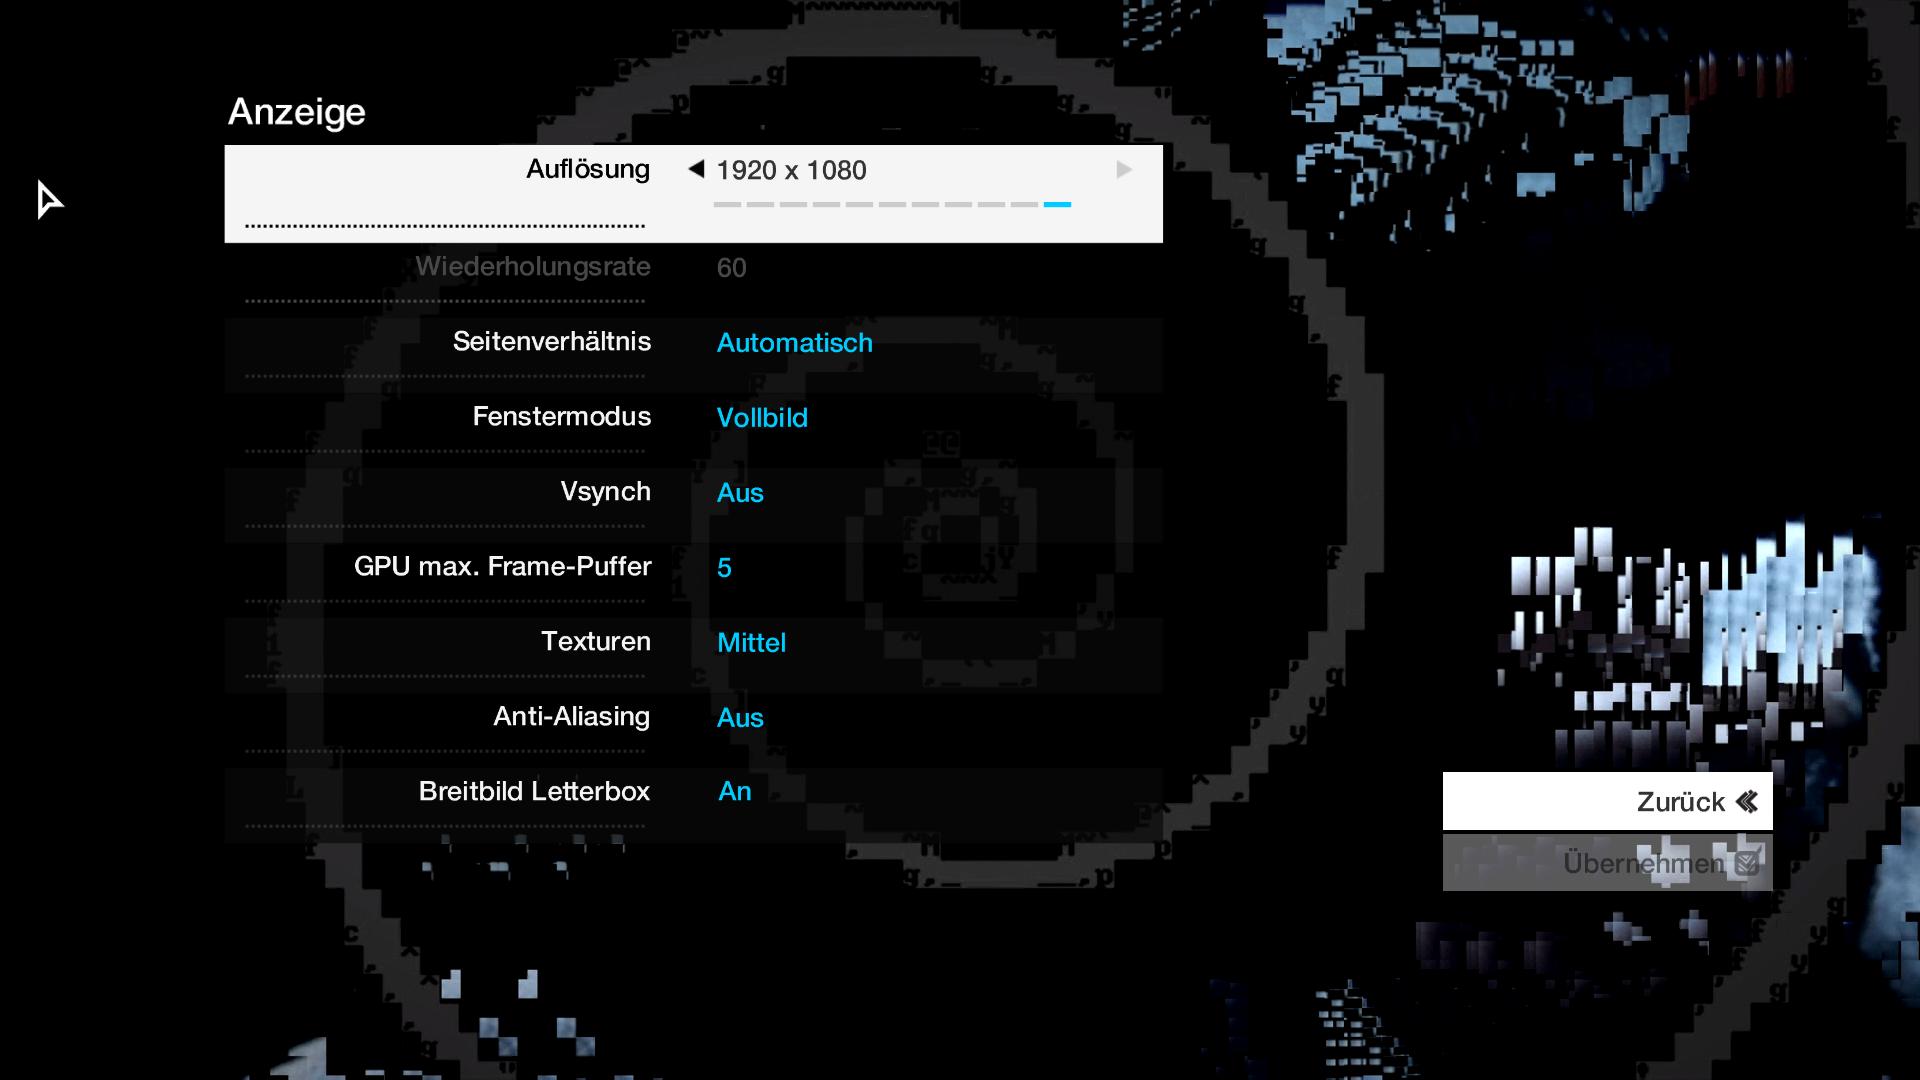Screen dimensions: 1920x1080
Task: Click the highlighted blue resolution indicator segment
Action: click(x=1057, y=204)
